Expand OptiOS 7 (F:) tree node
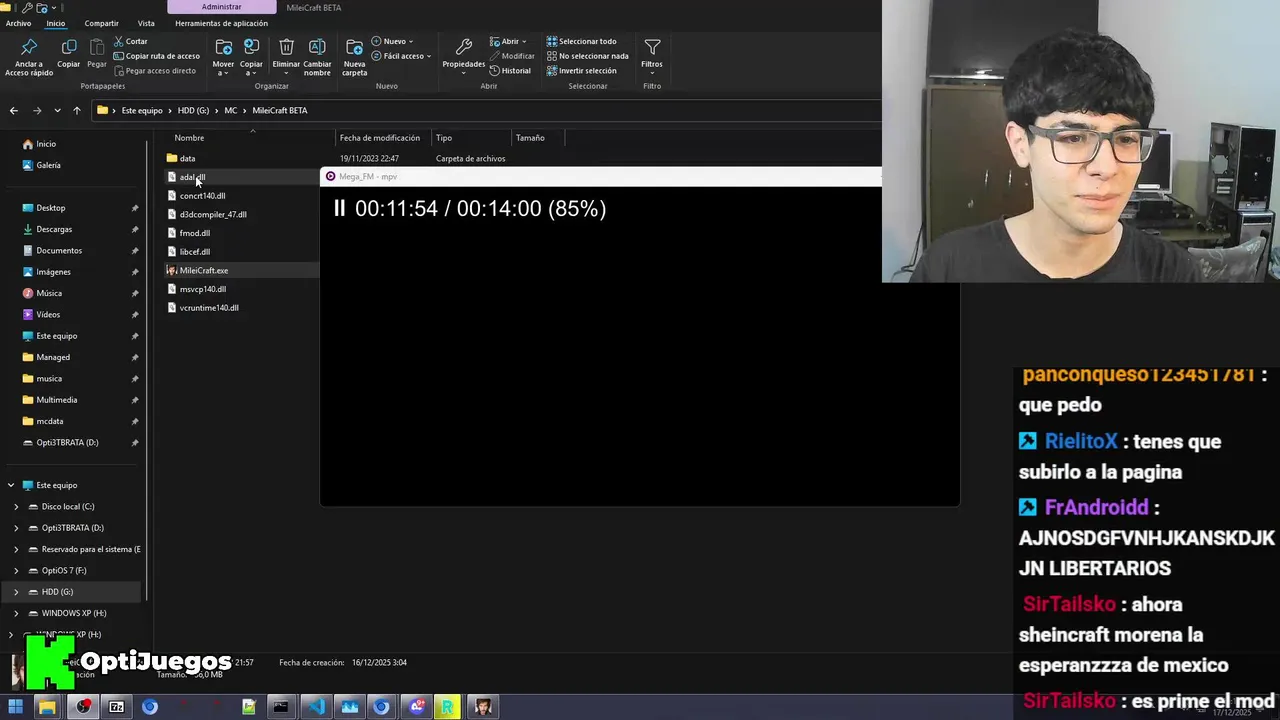The width and height of the screenshot is (1280, 720). [16, 570]
